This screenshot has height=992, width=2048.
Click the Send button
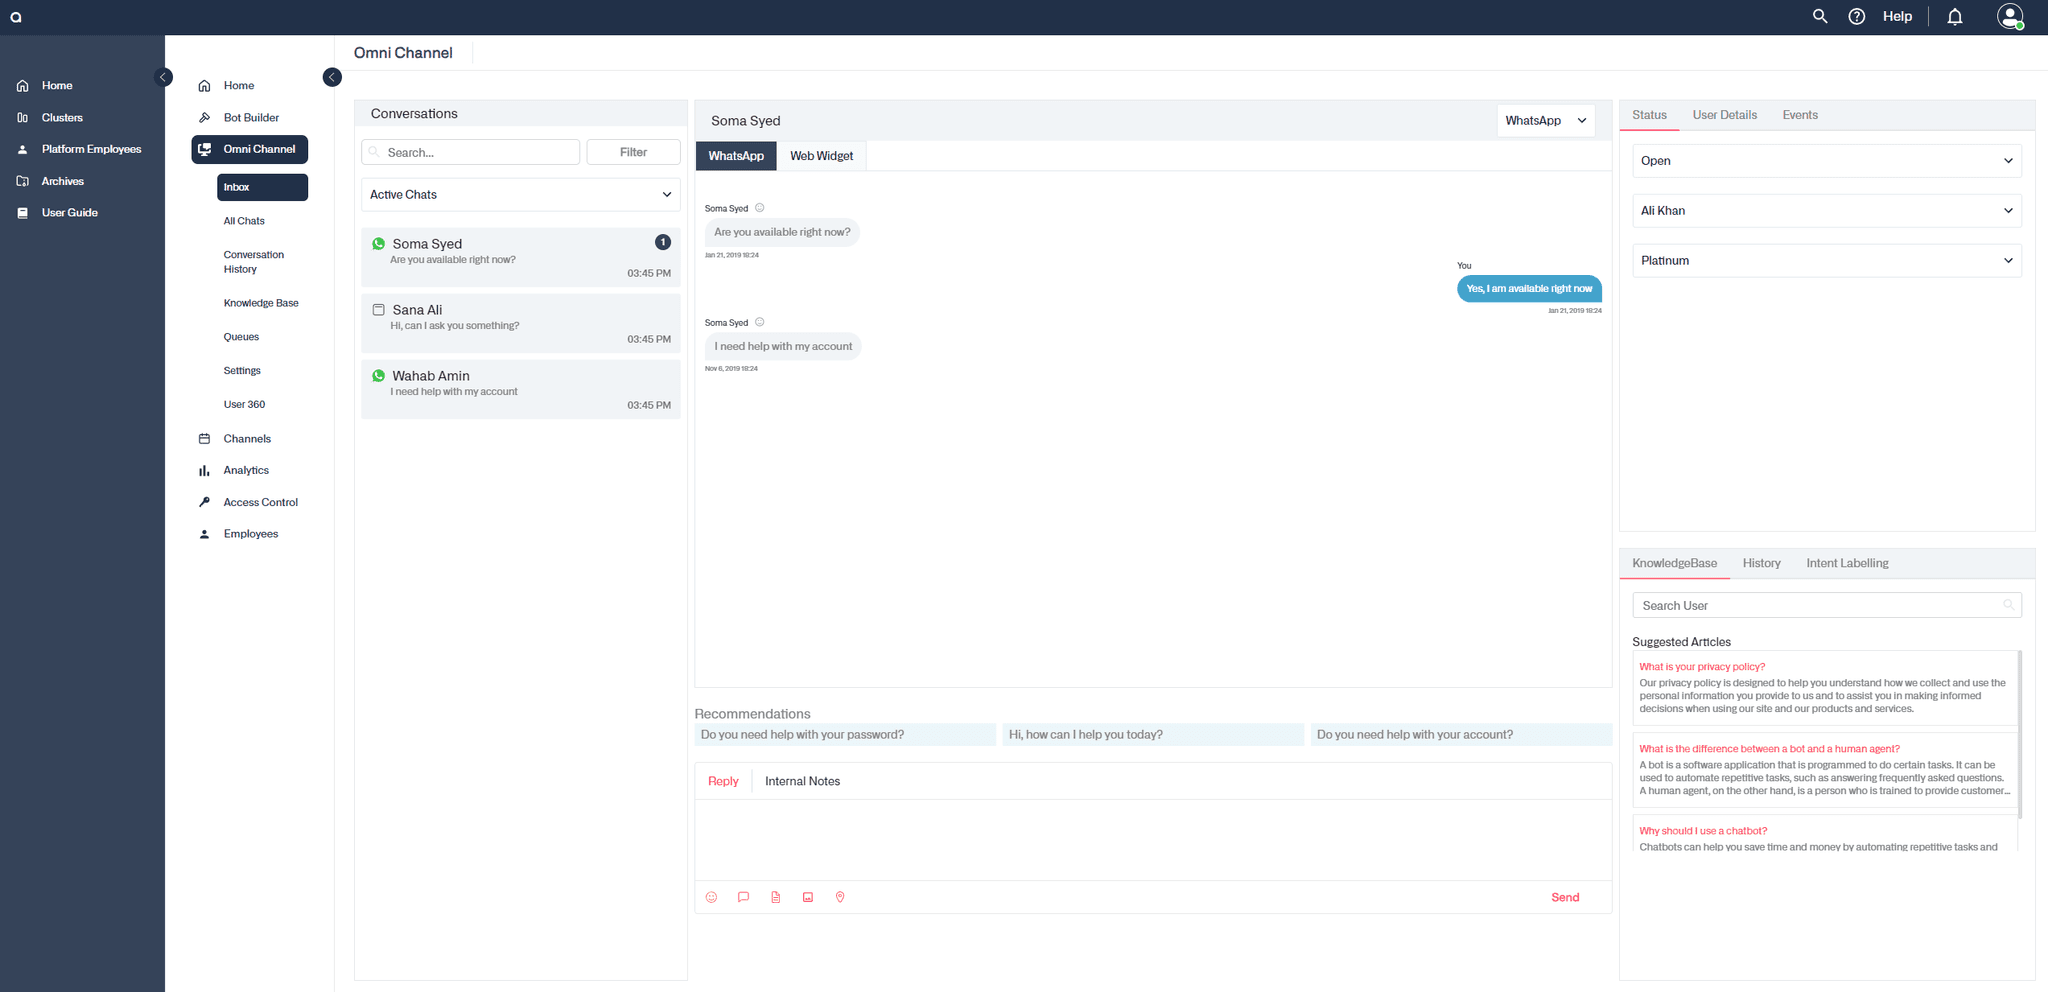(1565, 897)
